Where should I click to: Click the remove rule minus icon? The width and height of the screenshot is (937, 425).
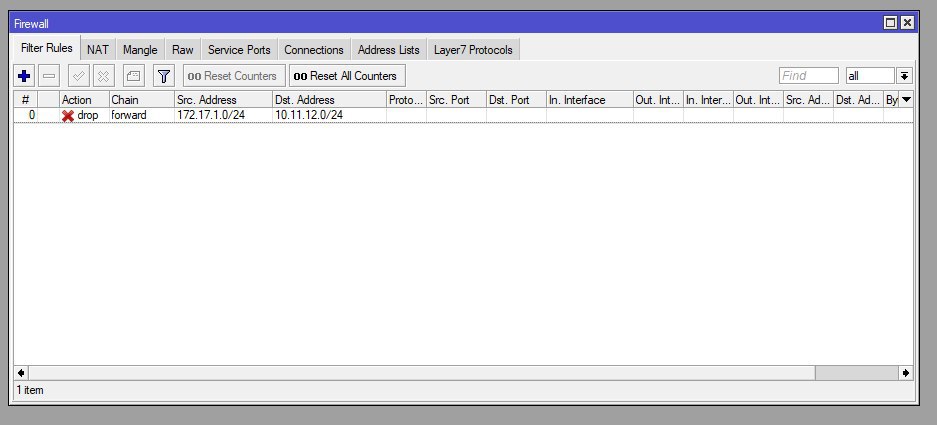pos(49,76)
